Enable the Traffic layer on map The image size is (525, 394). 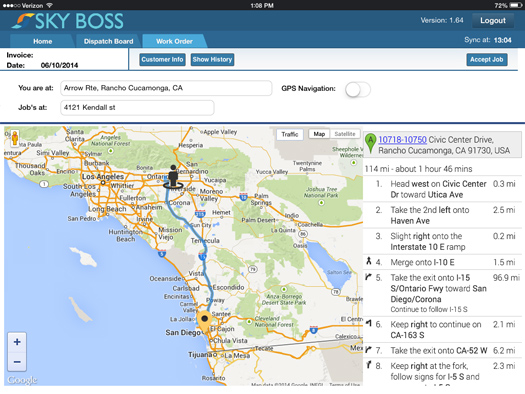point(290,134)
